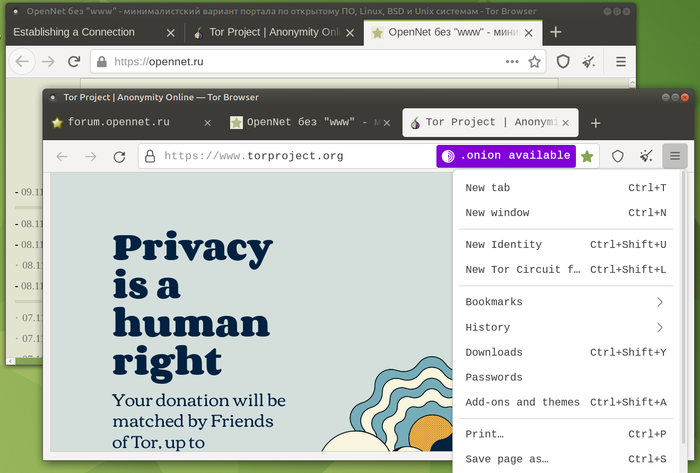Expand the Bookmarks submenu chevron
Viewport: 700px width, 473px height.
tap(660, 302)
